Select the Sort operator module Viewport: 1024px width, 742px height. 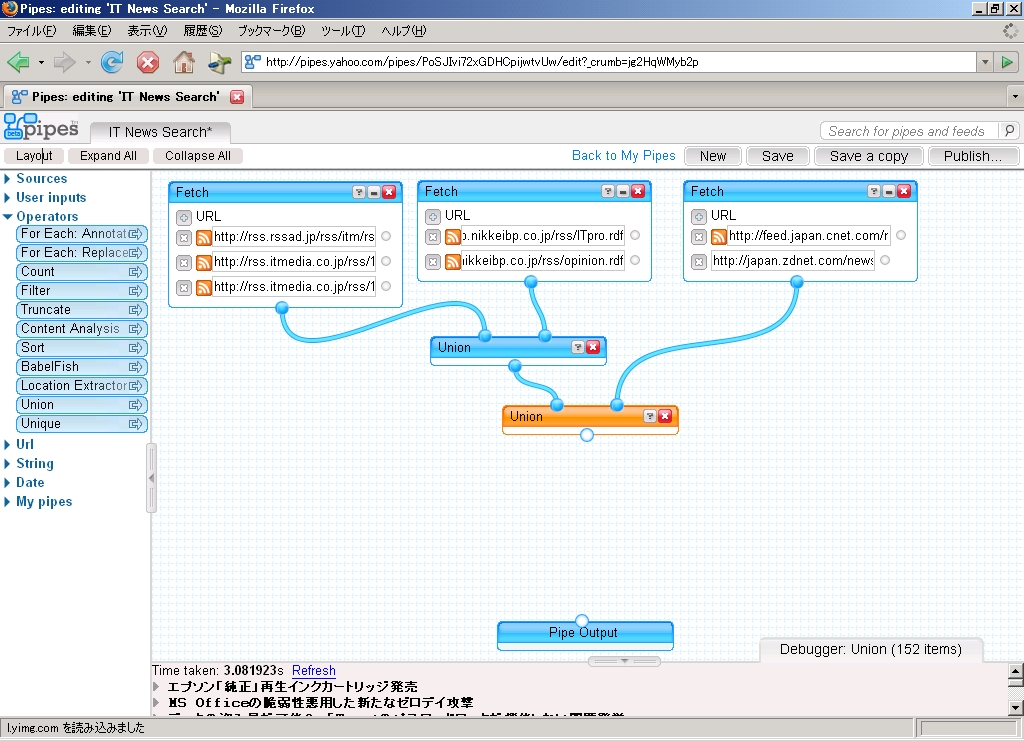click(82, 347)
